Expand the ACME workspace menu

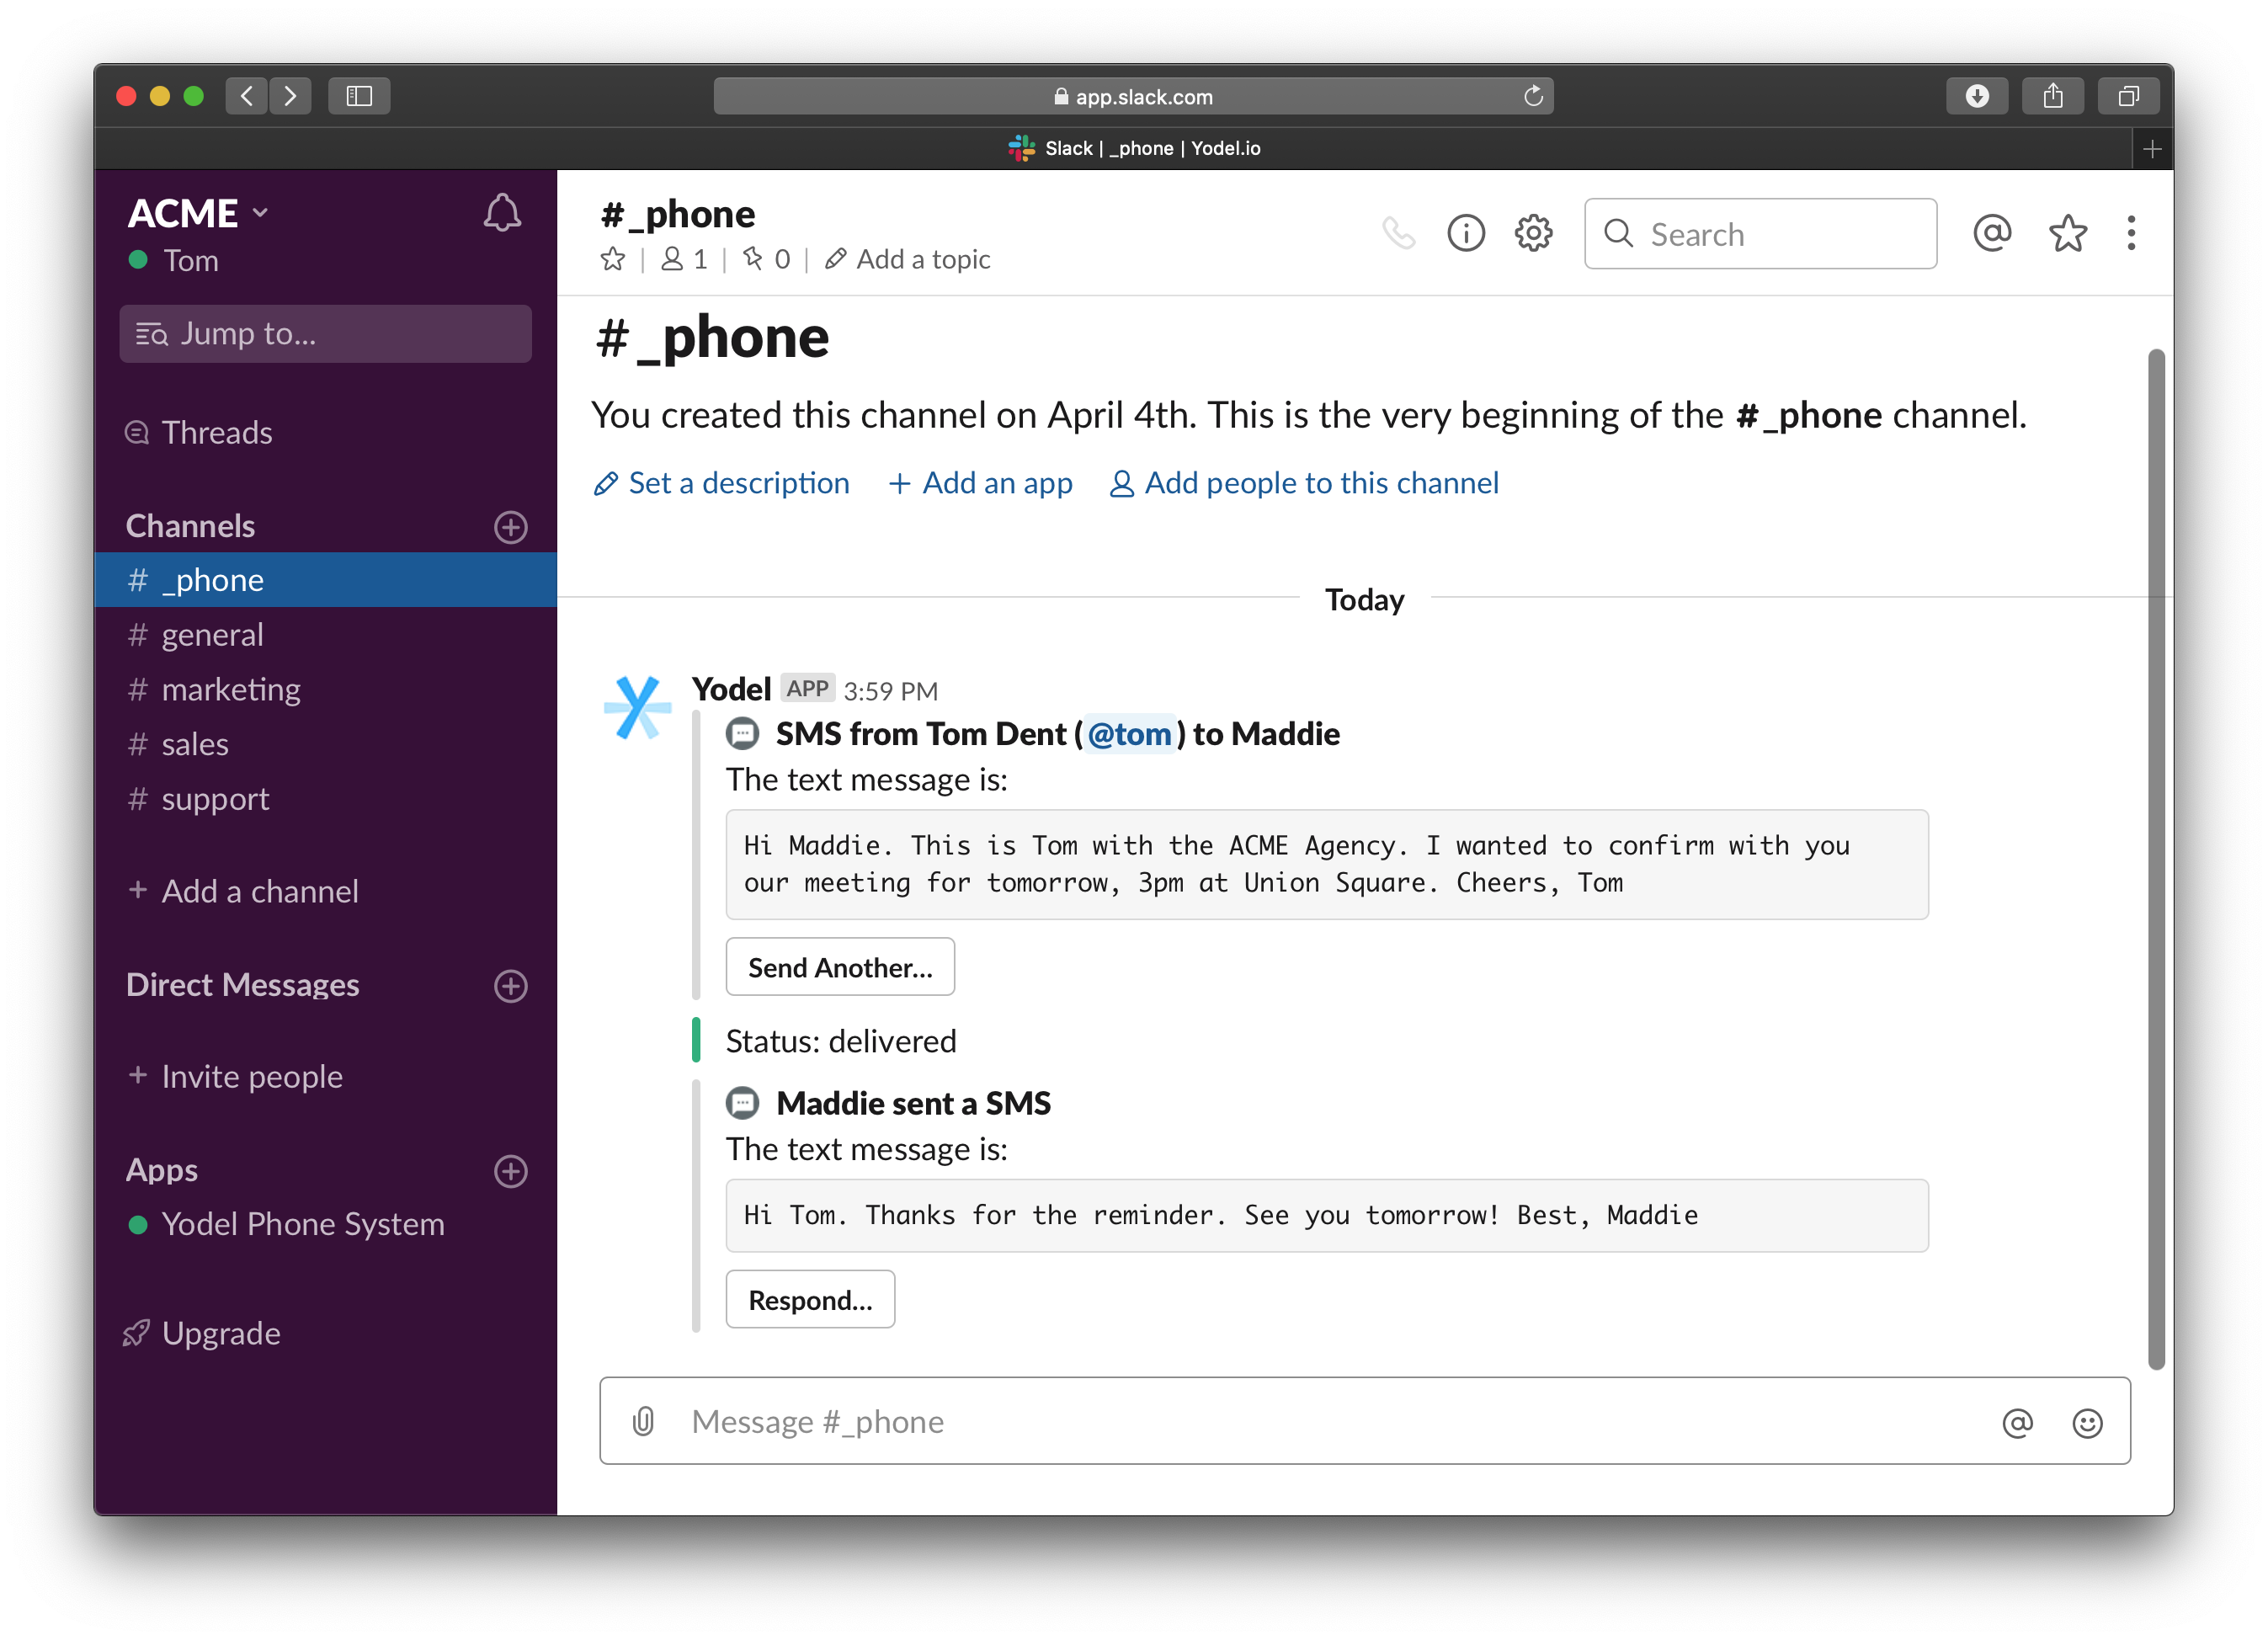click(198, 213)
